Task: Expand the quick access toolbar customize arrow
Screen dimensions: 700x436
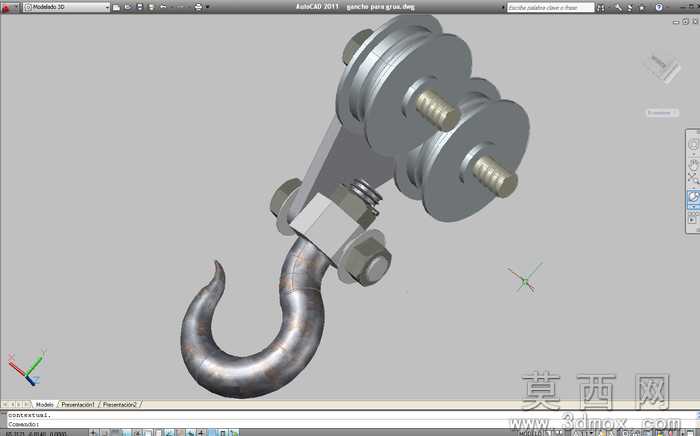Action: coord(208,7)
